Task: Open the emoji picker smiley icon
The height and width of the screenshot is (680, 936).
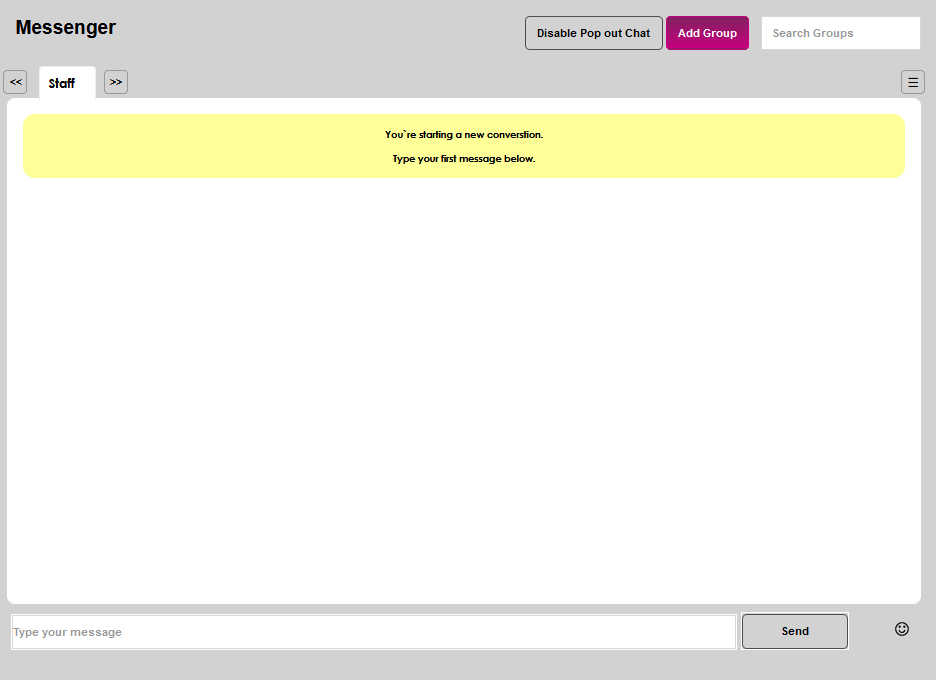Action: click(x=901, y=629)
